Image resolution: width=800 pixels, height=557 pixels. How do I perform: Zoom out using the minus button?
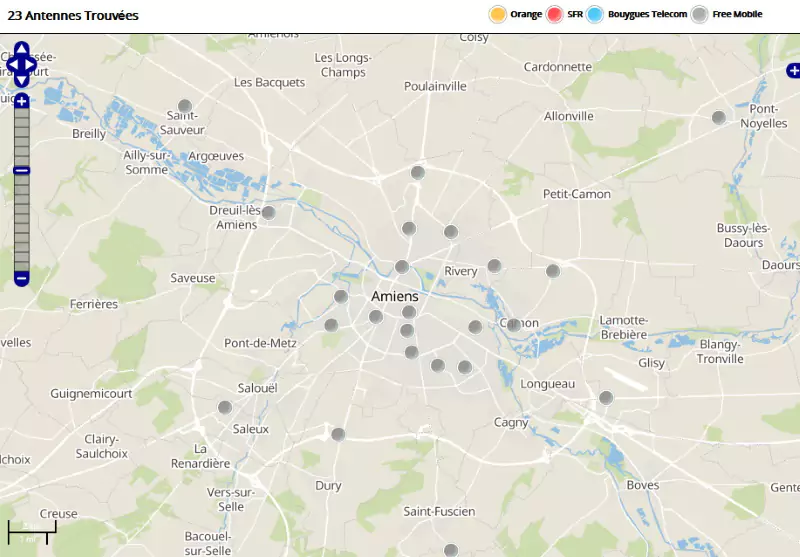[21, 278]
